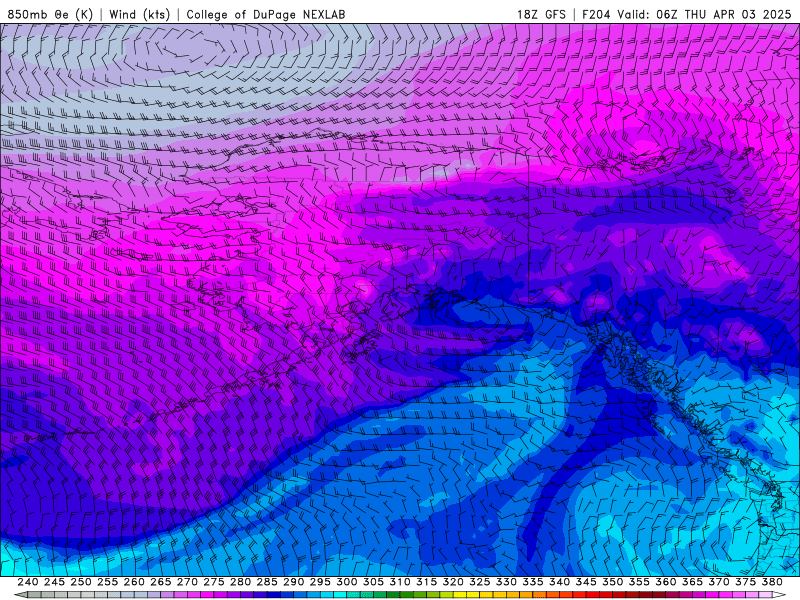Click the 240 value on the color scale

(x=28, y=582)
